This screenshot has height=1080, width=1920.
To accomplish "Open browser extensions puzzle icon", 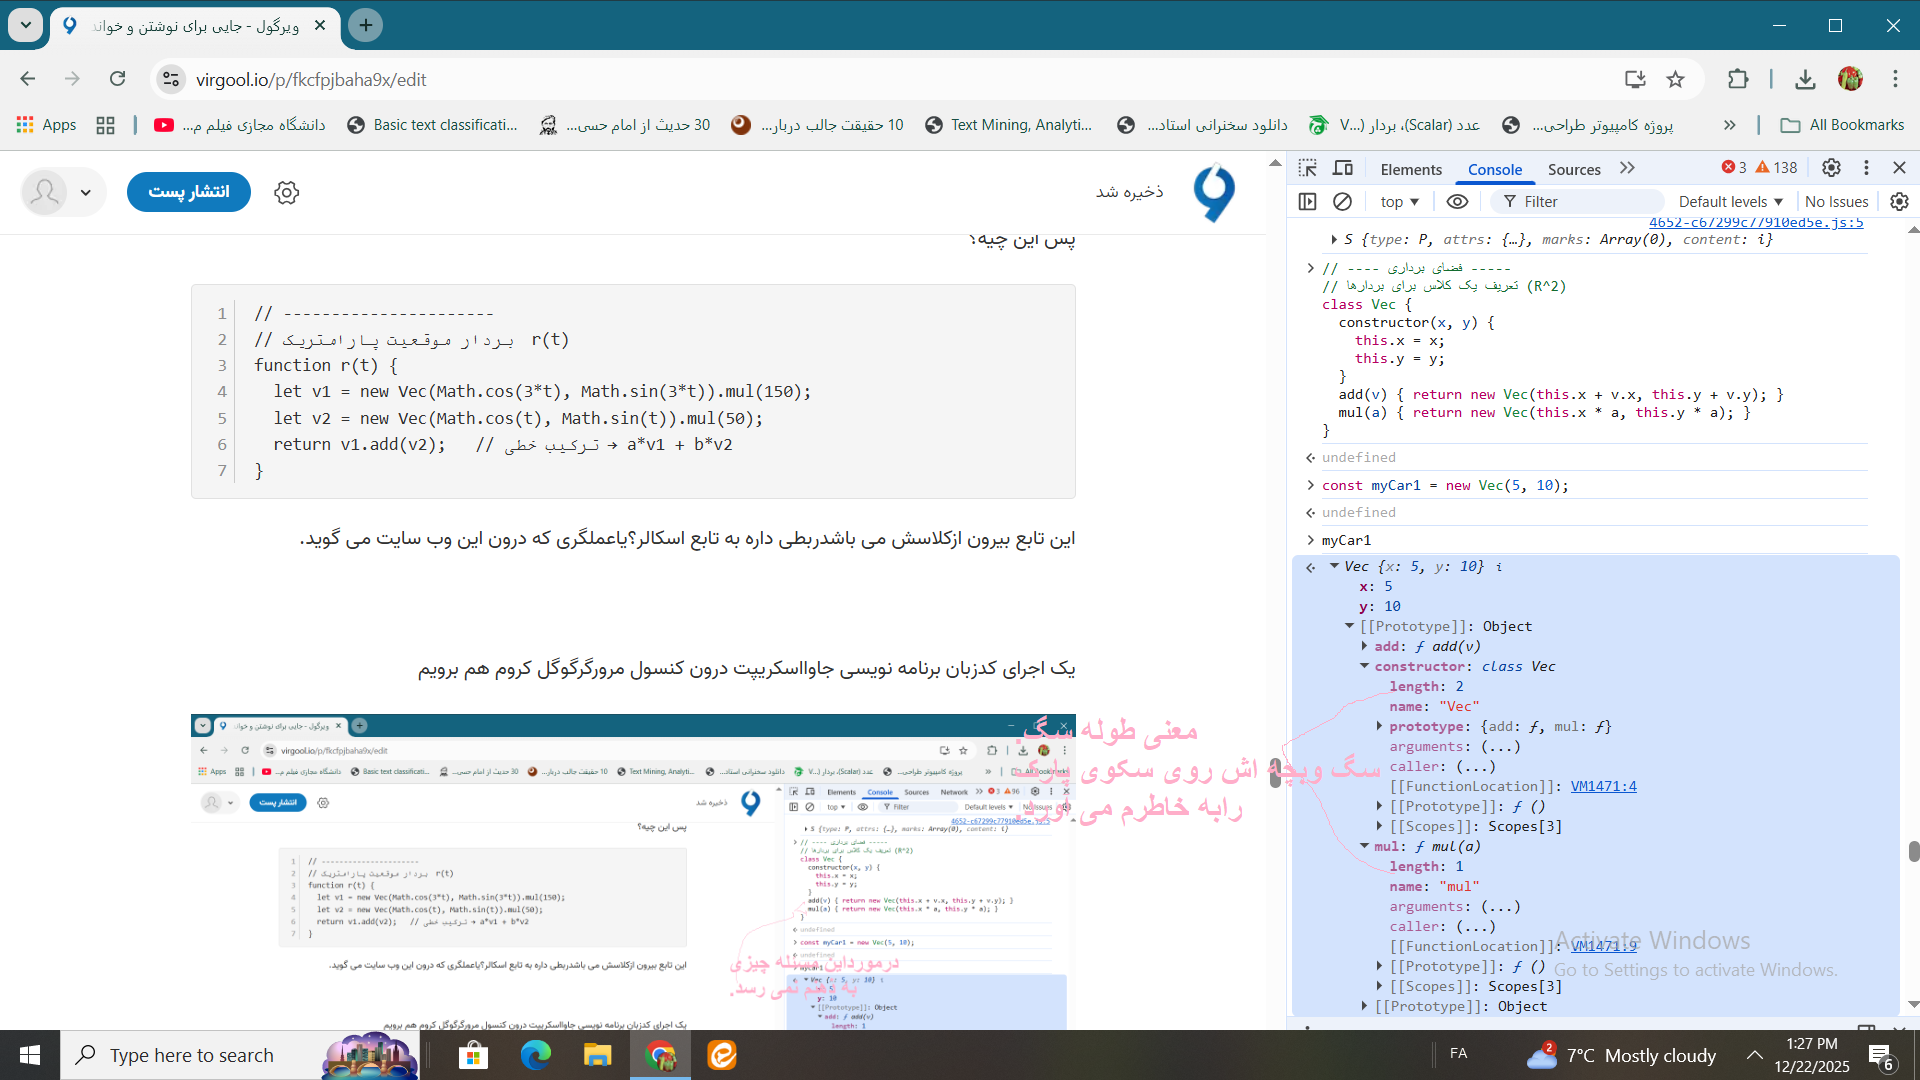I will [1739, 78].
